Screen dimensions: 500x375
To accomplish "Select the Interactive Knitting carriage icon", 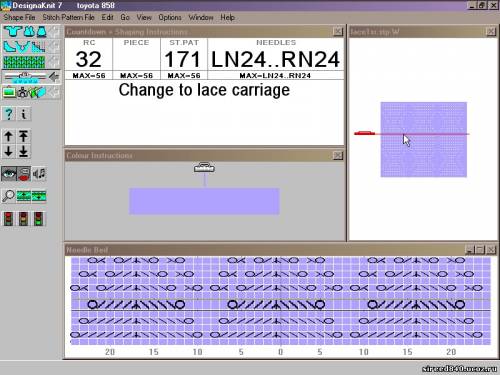I will click(x=25, y=77).
